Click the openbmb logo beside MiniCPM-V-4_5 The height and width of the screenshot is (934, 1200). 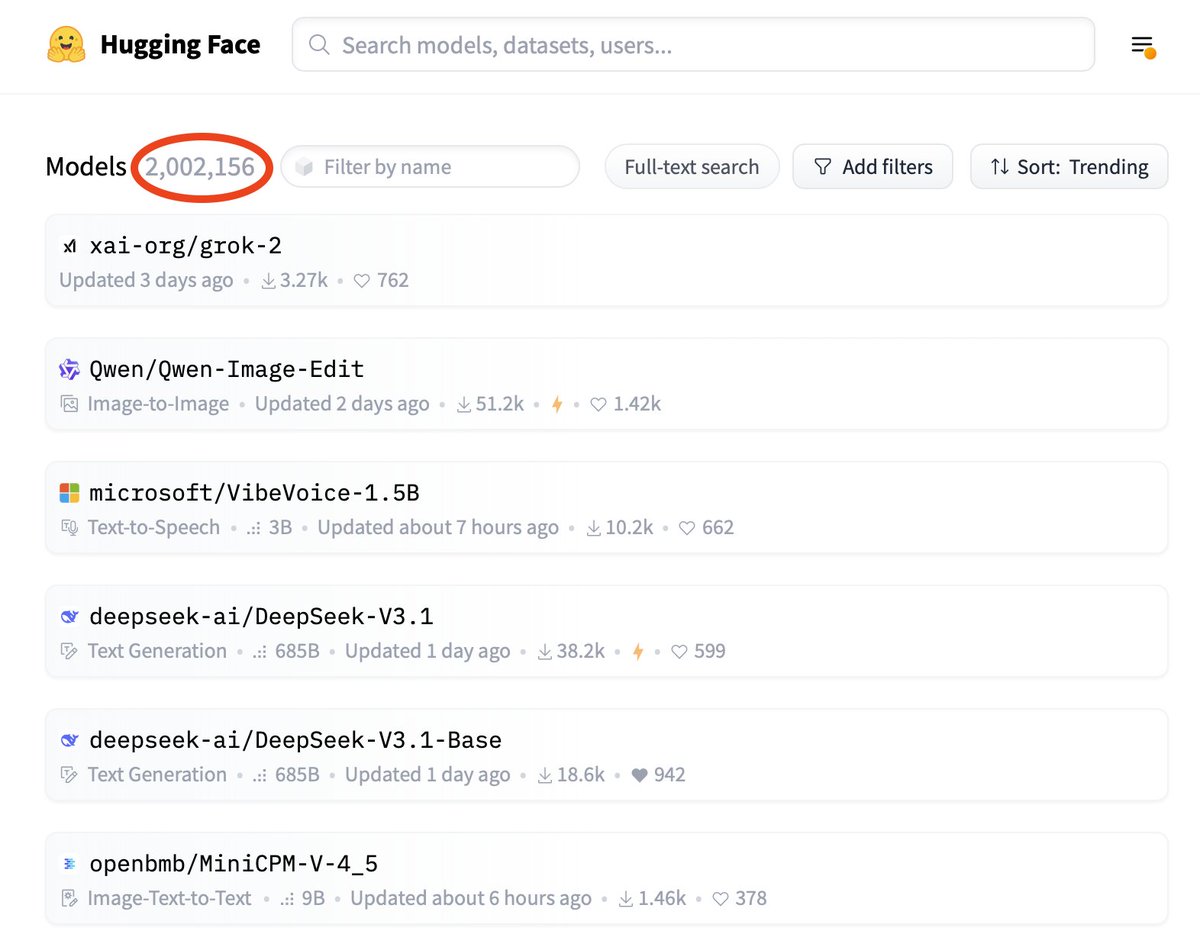pos(69,864)
